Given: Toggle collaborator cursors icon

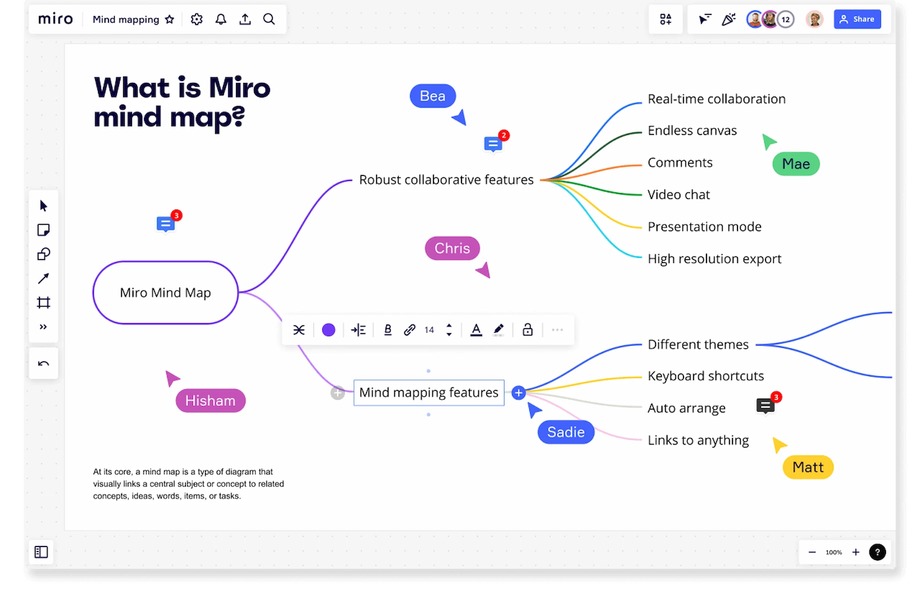Looking at the screenshot, I should [705, 19].
